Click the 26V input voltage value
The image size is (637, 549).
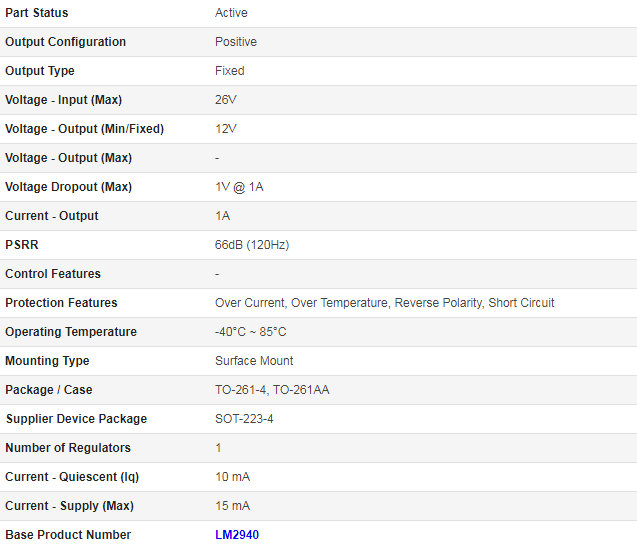[225, 100]
